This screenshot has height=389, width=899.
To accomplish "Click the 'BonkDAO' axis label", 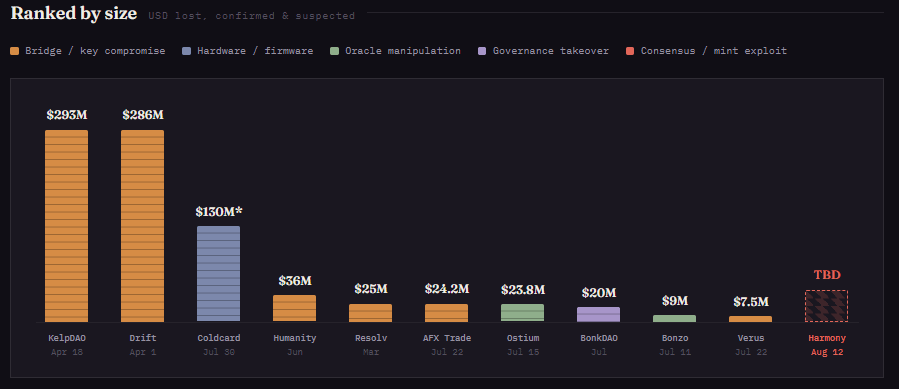I will pos(599,338).
